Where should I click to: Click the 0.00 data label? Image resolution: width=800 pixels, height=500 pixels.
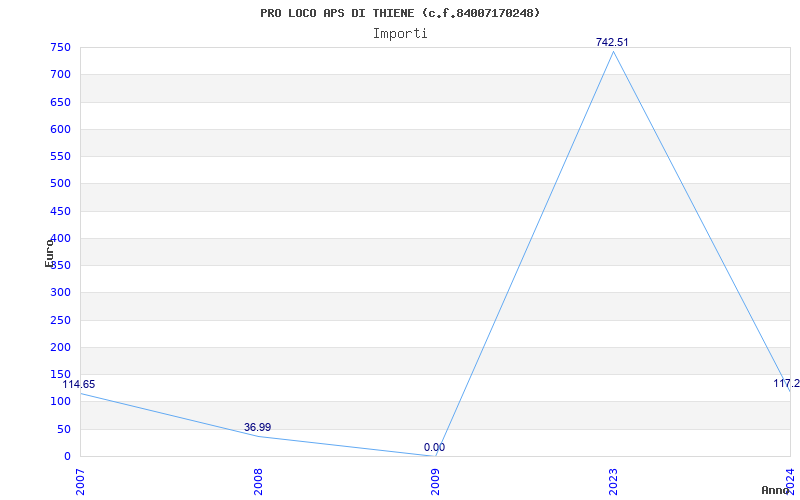pyautogui.click(x=434, y=447)
